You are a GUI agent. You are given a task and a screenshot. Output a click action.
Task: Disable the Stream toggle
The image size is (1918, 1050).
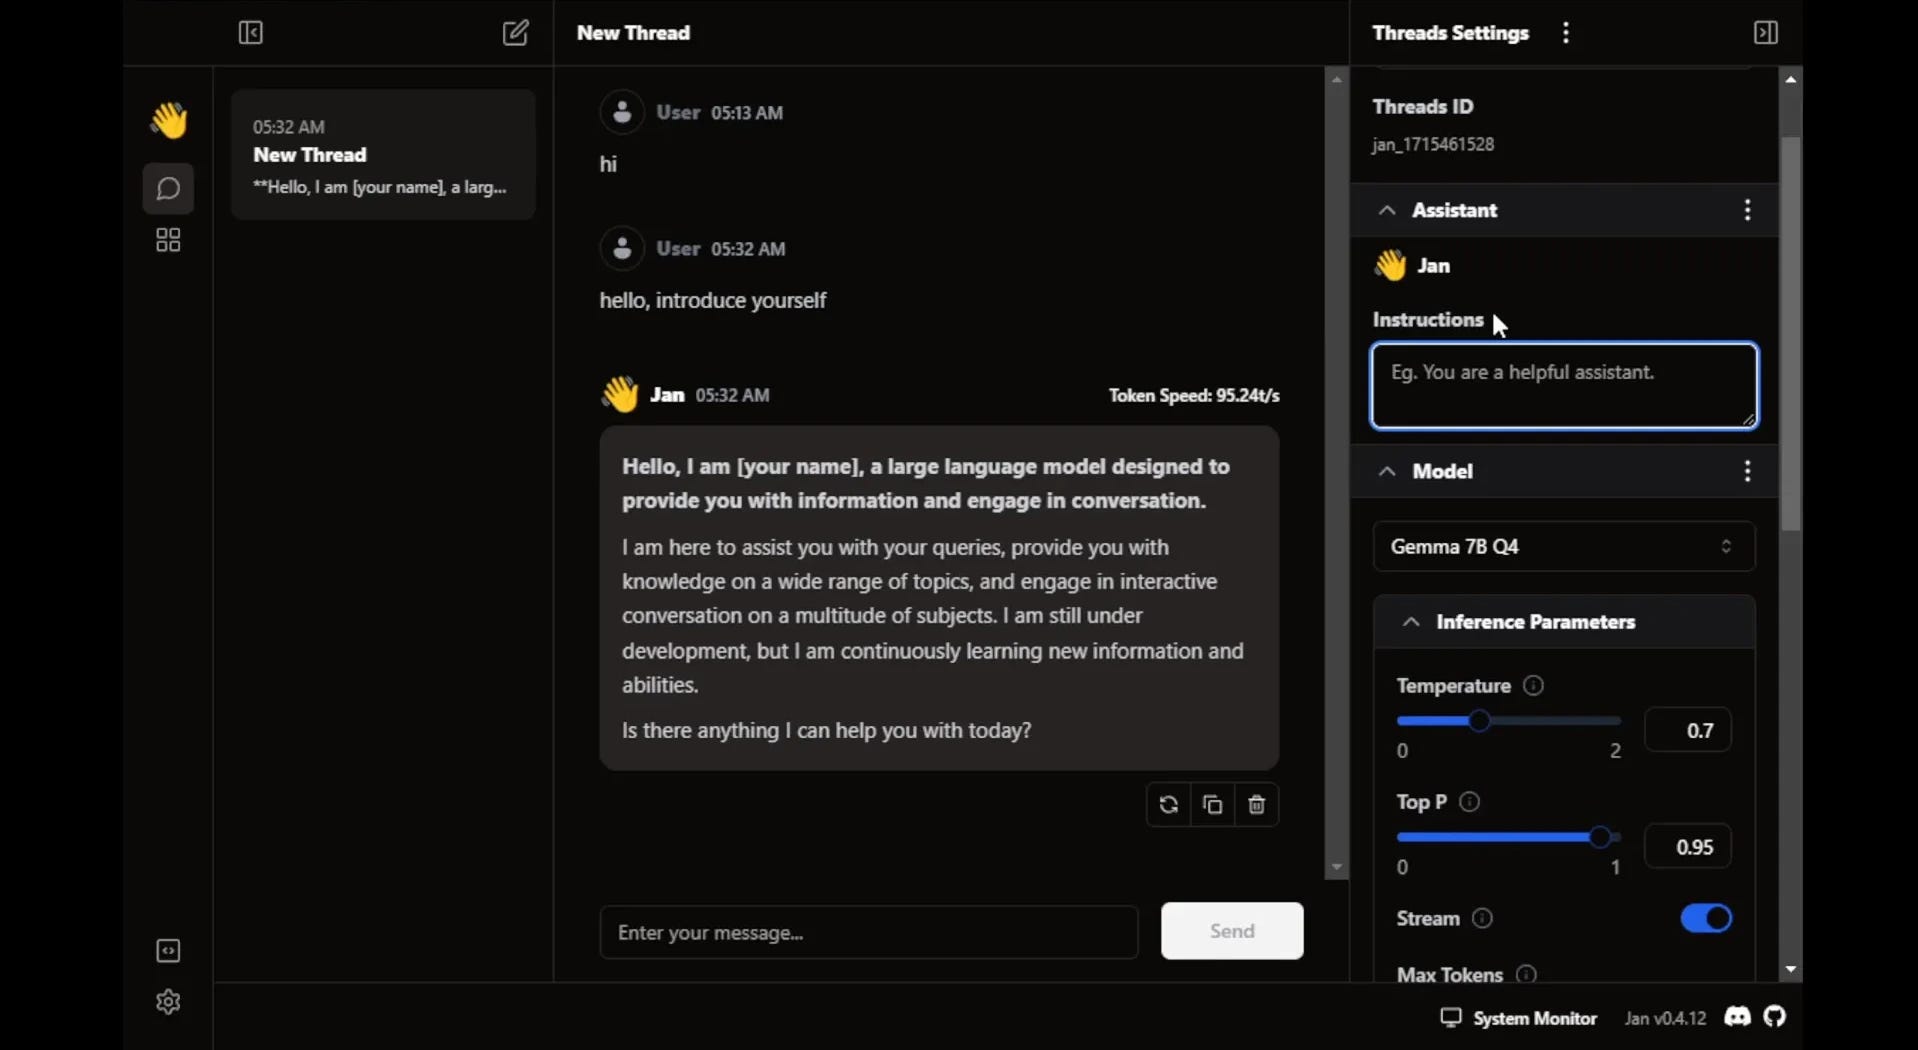click(1705, 918)
